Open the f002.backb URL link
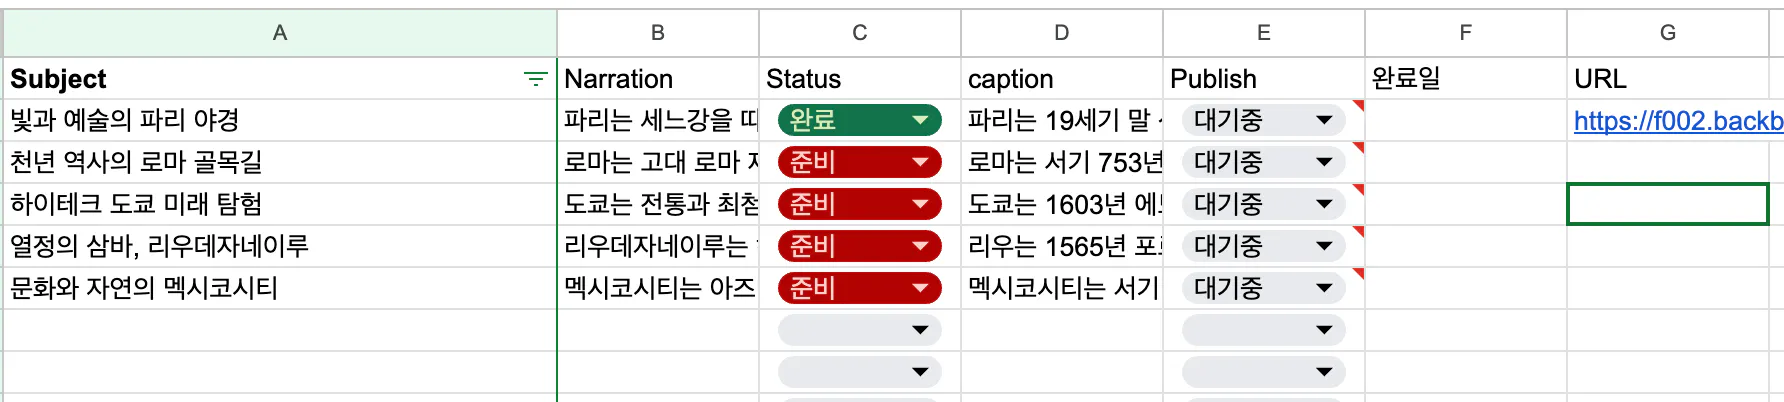1784x402 pixels. (x=1676, y=121)
